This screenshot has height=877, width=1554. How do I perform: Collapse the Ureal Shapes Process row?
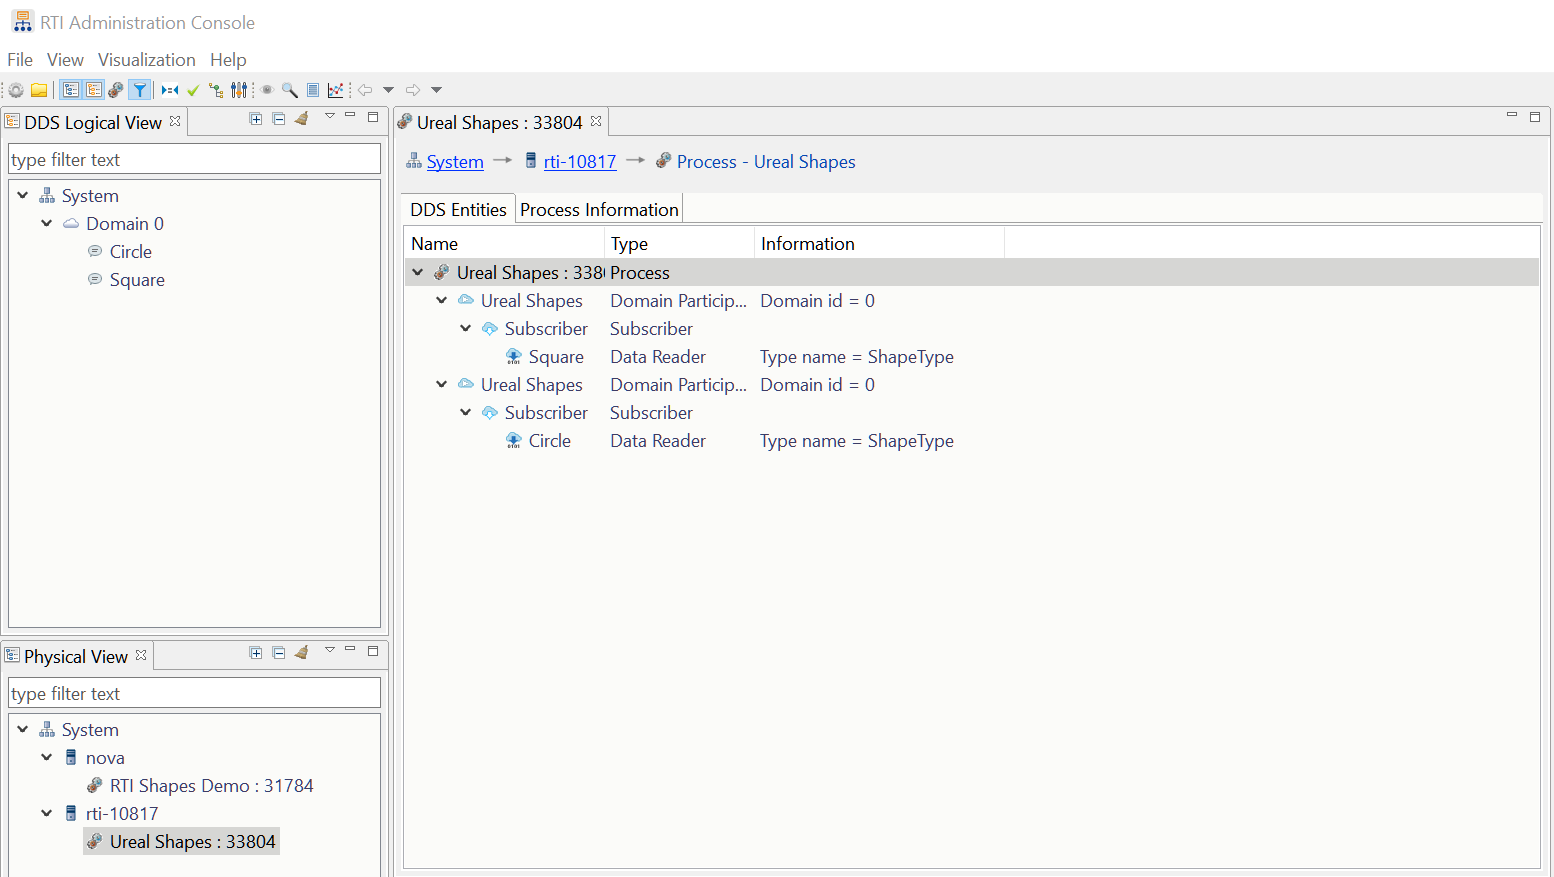tap(418, 273)
